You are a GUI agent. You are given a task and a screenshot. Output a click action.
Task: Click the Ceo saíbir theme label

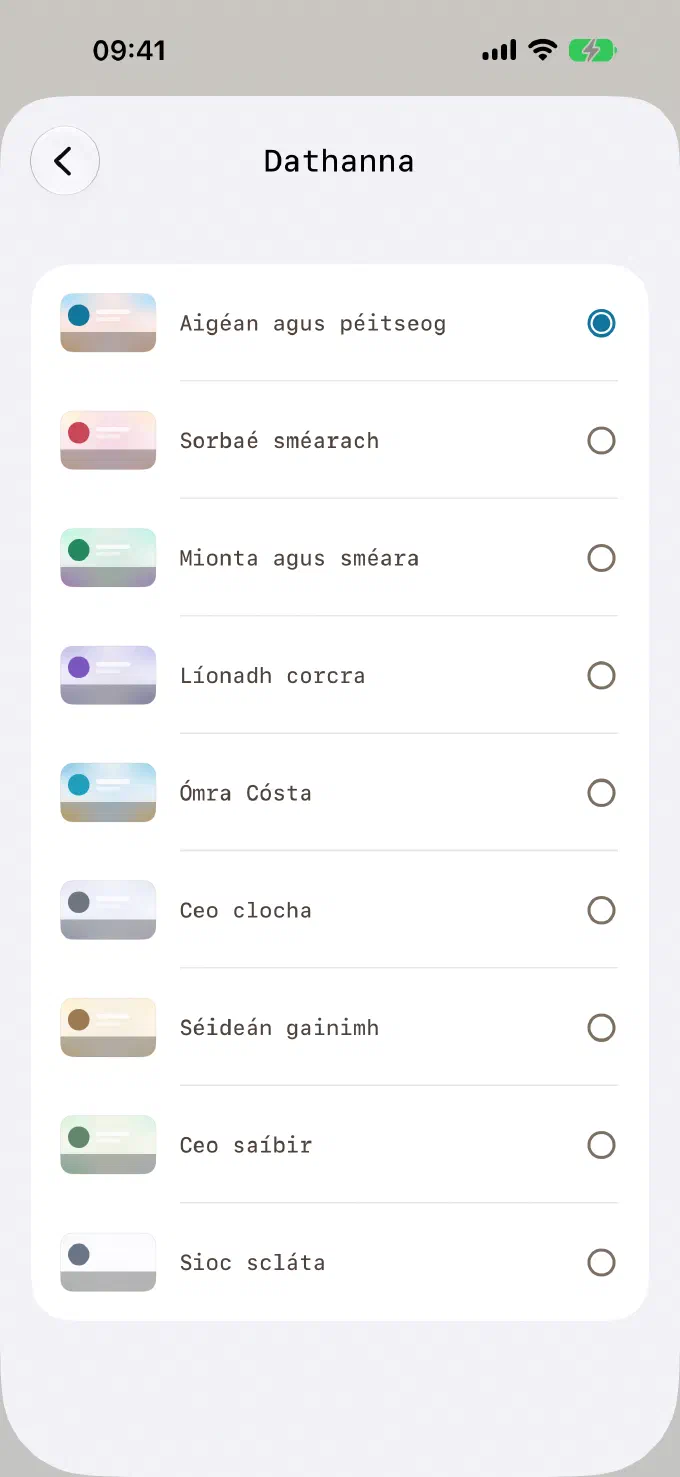(x=246, y=1145)
